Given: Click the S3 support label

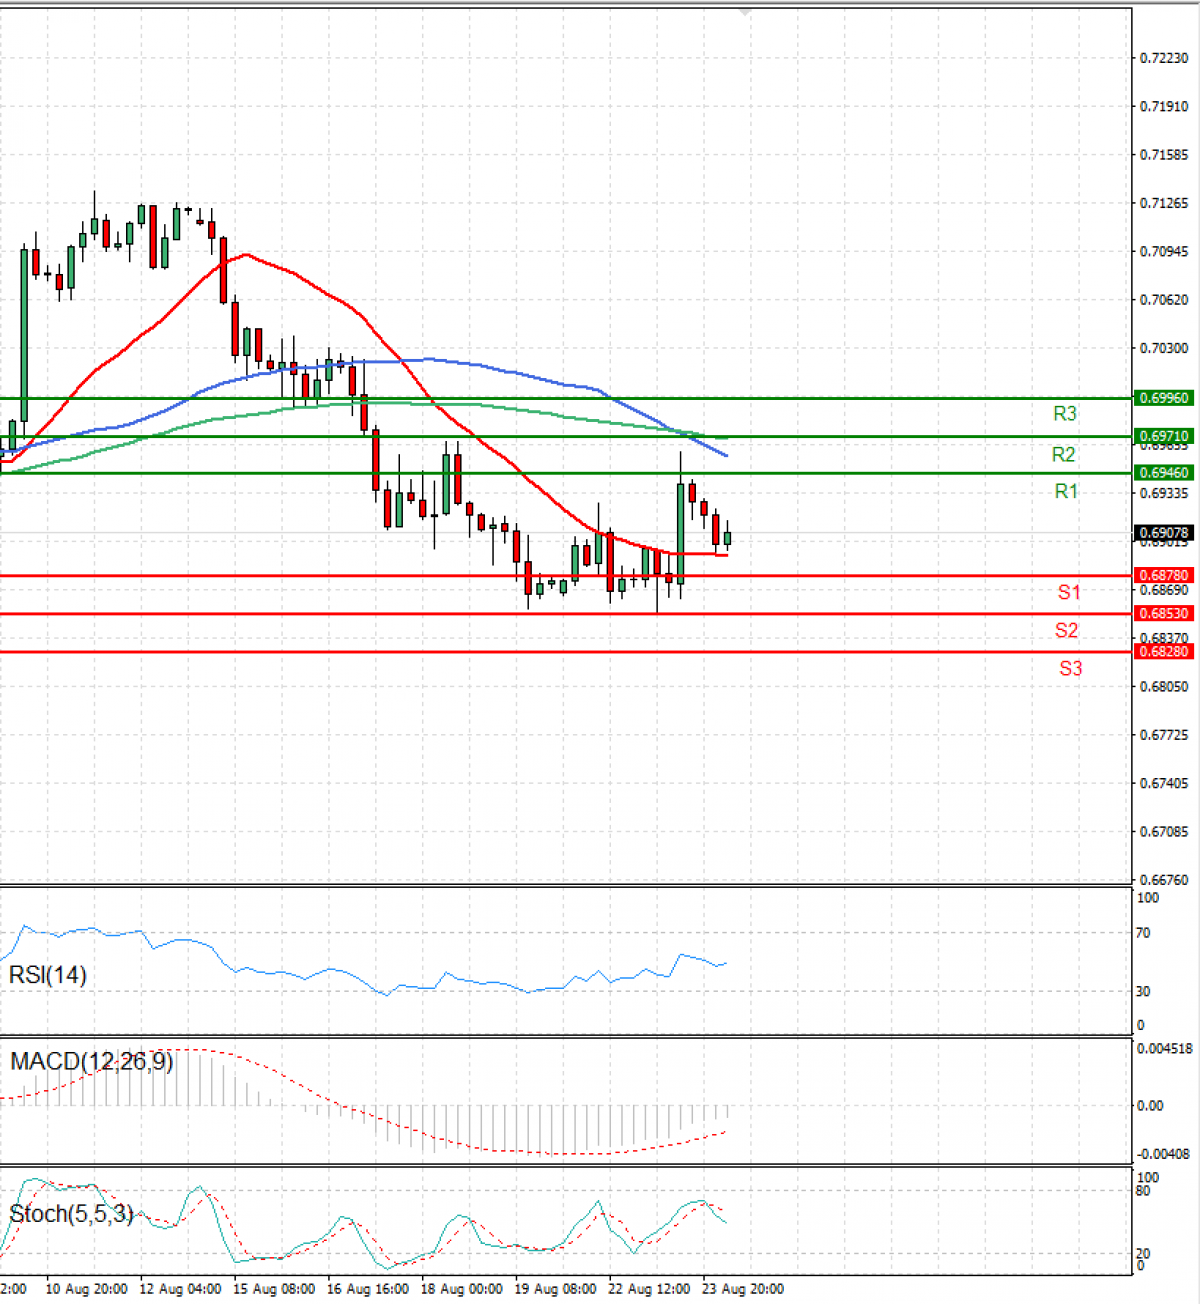Looking at the screenshot, I should coord(1071,668).
